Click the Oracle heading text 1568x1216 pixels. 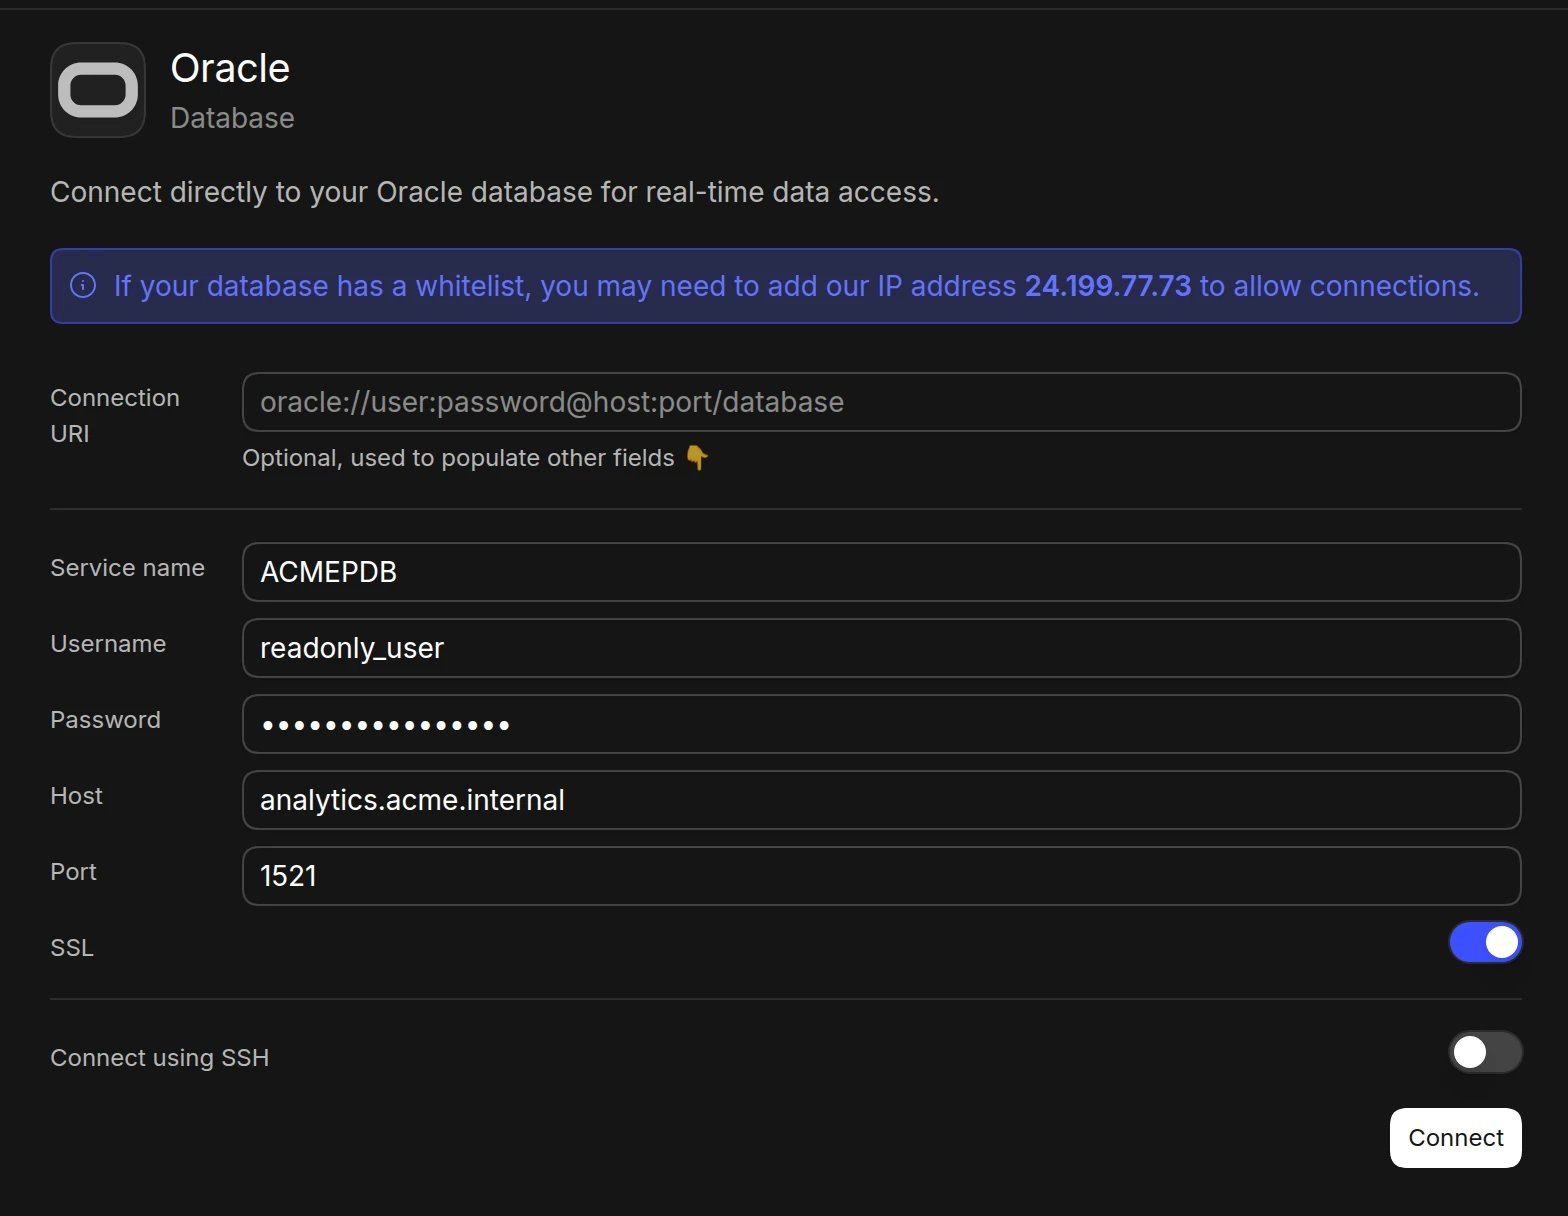(230, 69)
